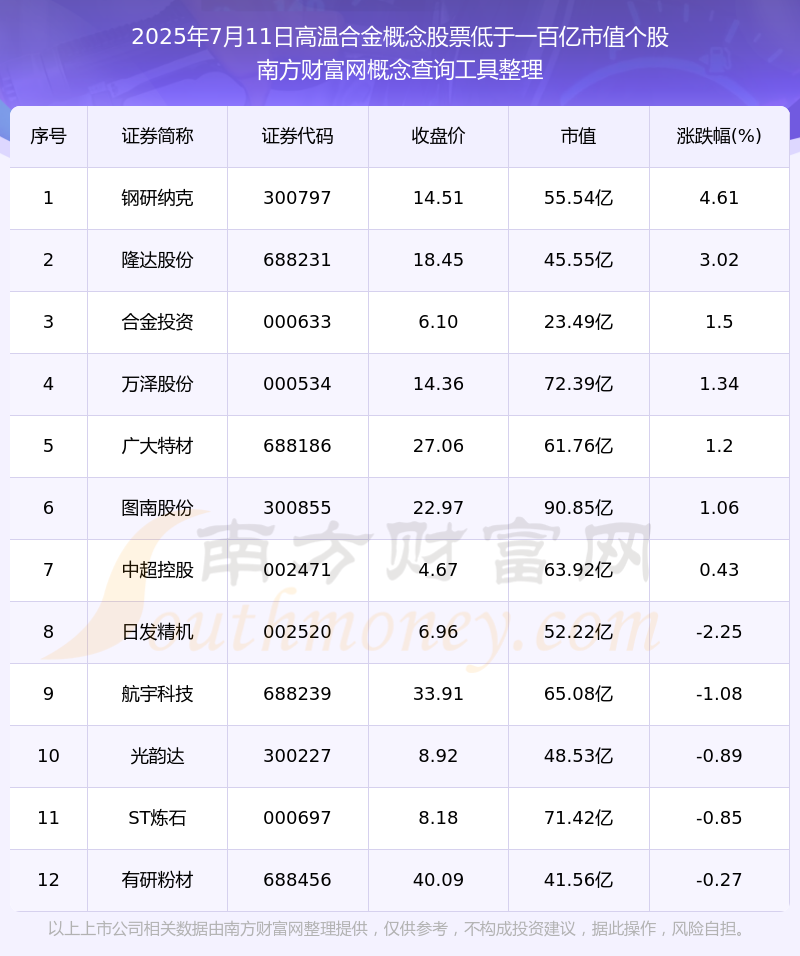Click closing price 33.91
800x956 pixels.
tap(438, 694)
